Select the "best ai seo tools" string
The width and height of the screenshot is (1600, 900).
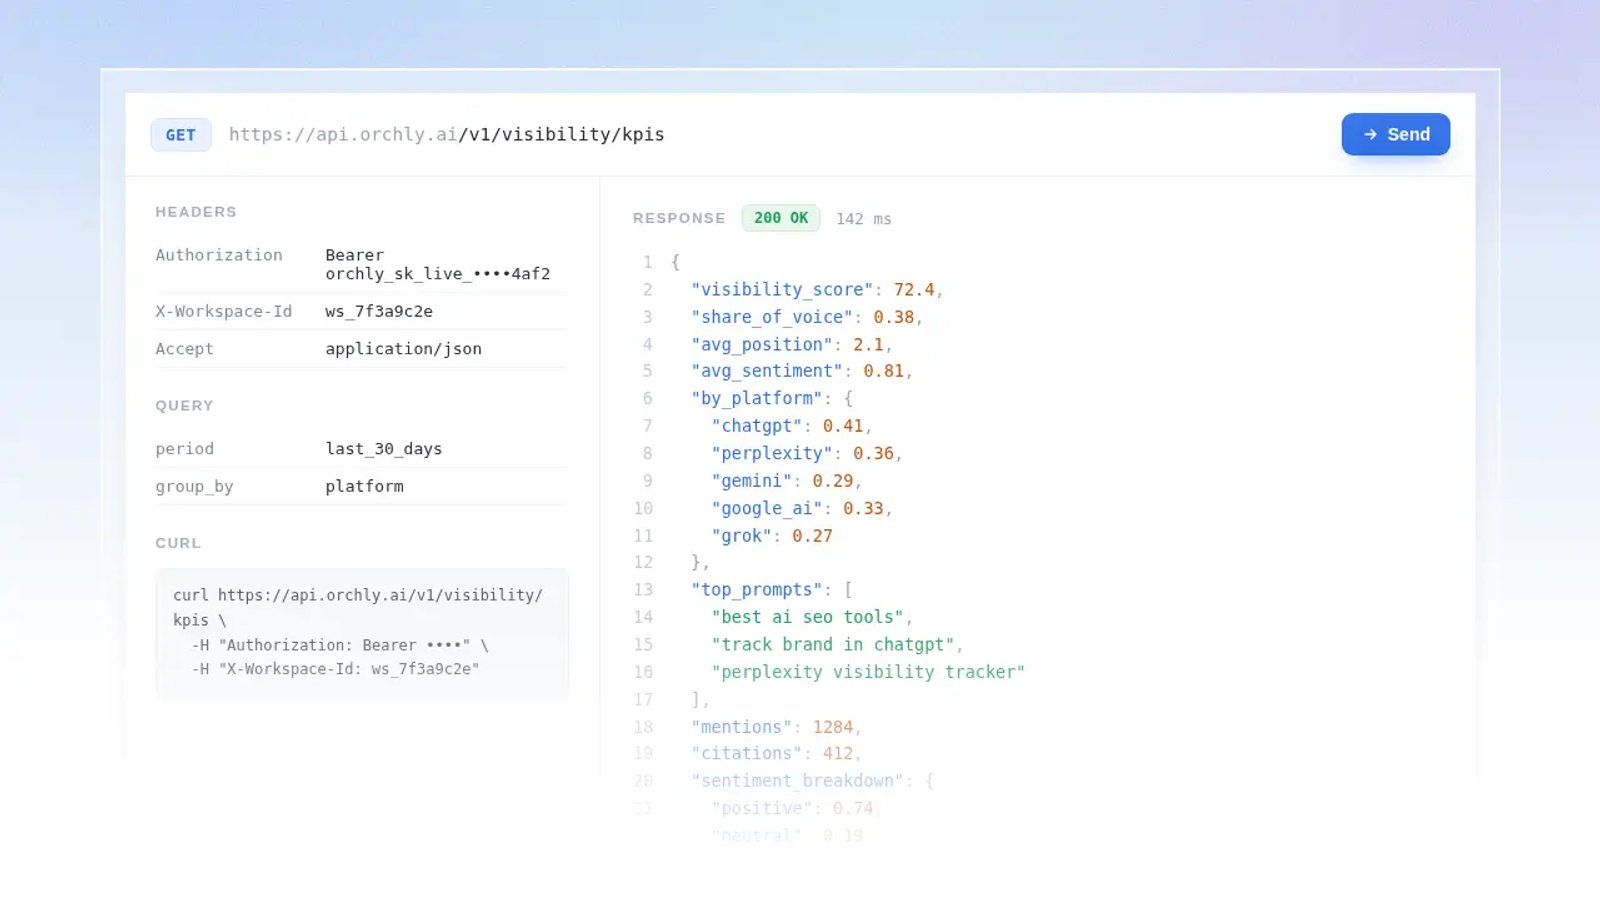[x=808, y=618]
